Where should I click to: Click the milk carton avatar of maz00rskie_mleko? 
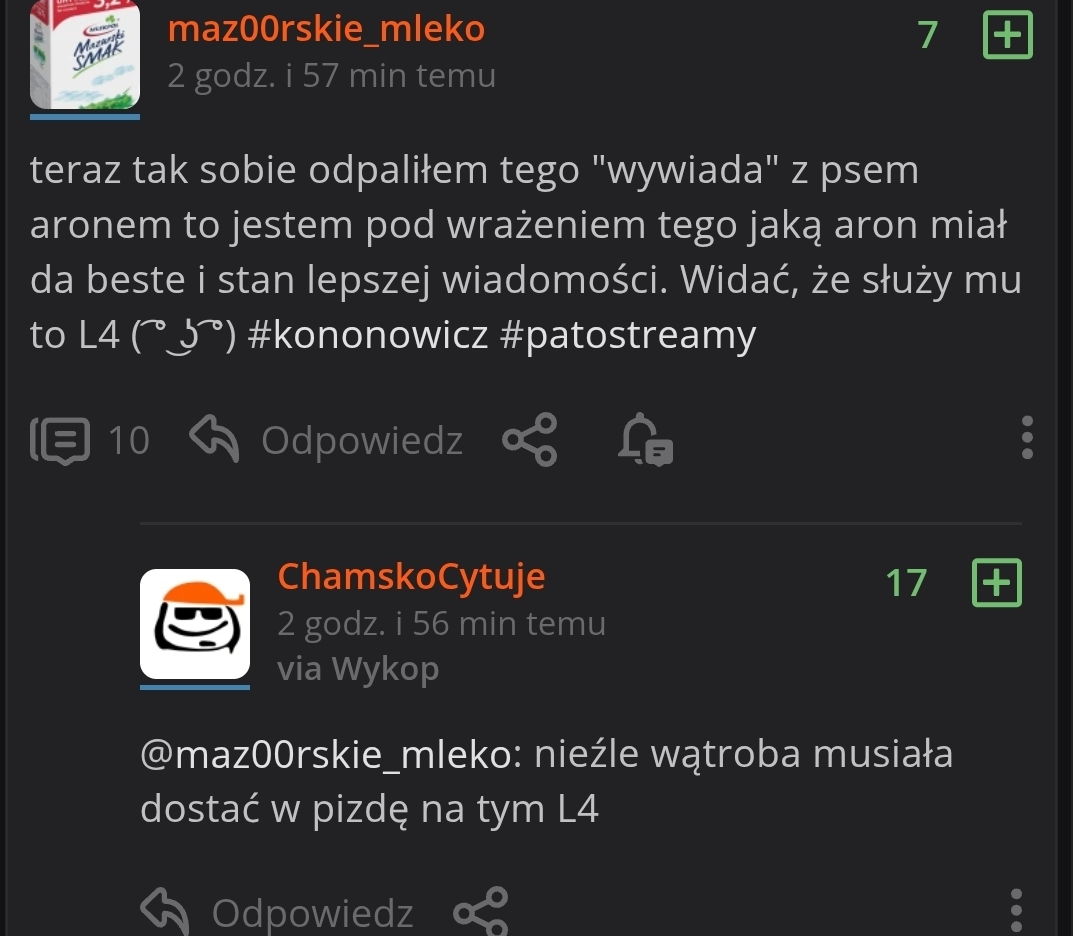(85, 55)
